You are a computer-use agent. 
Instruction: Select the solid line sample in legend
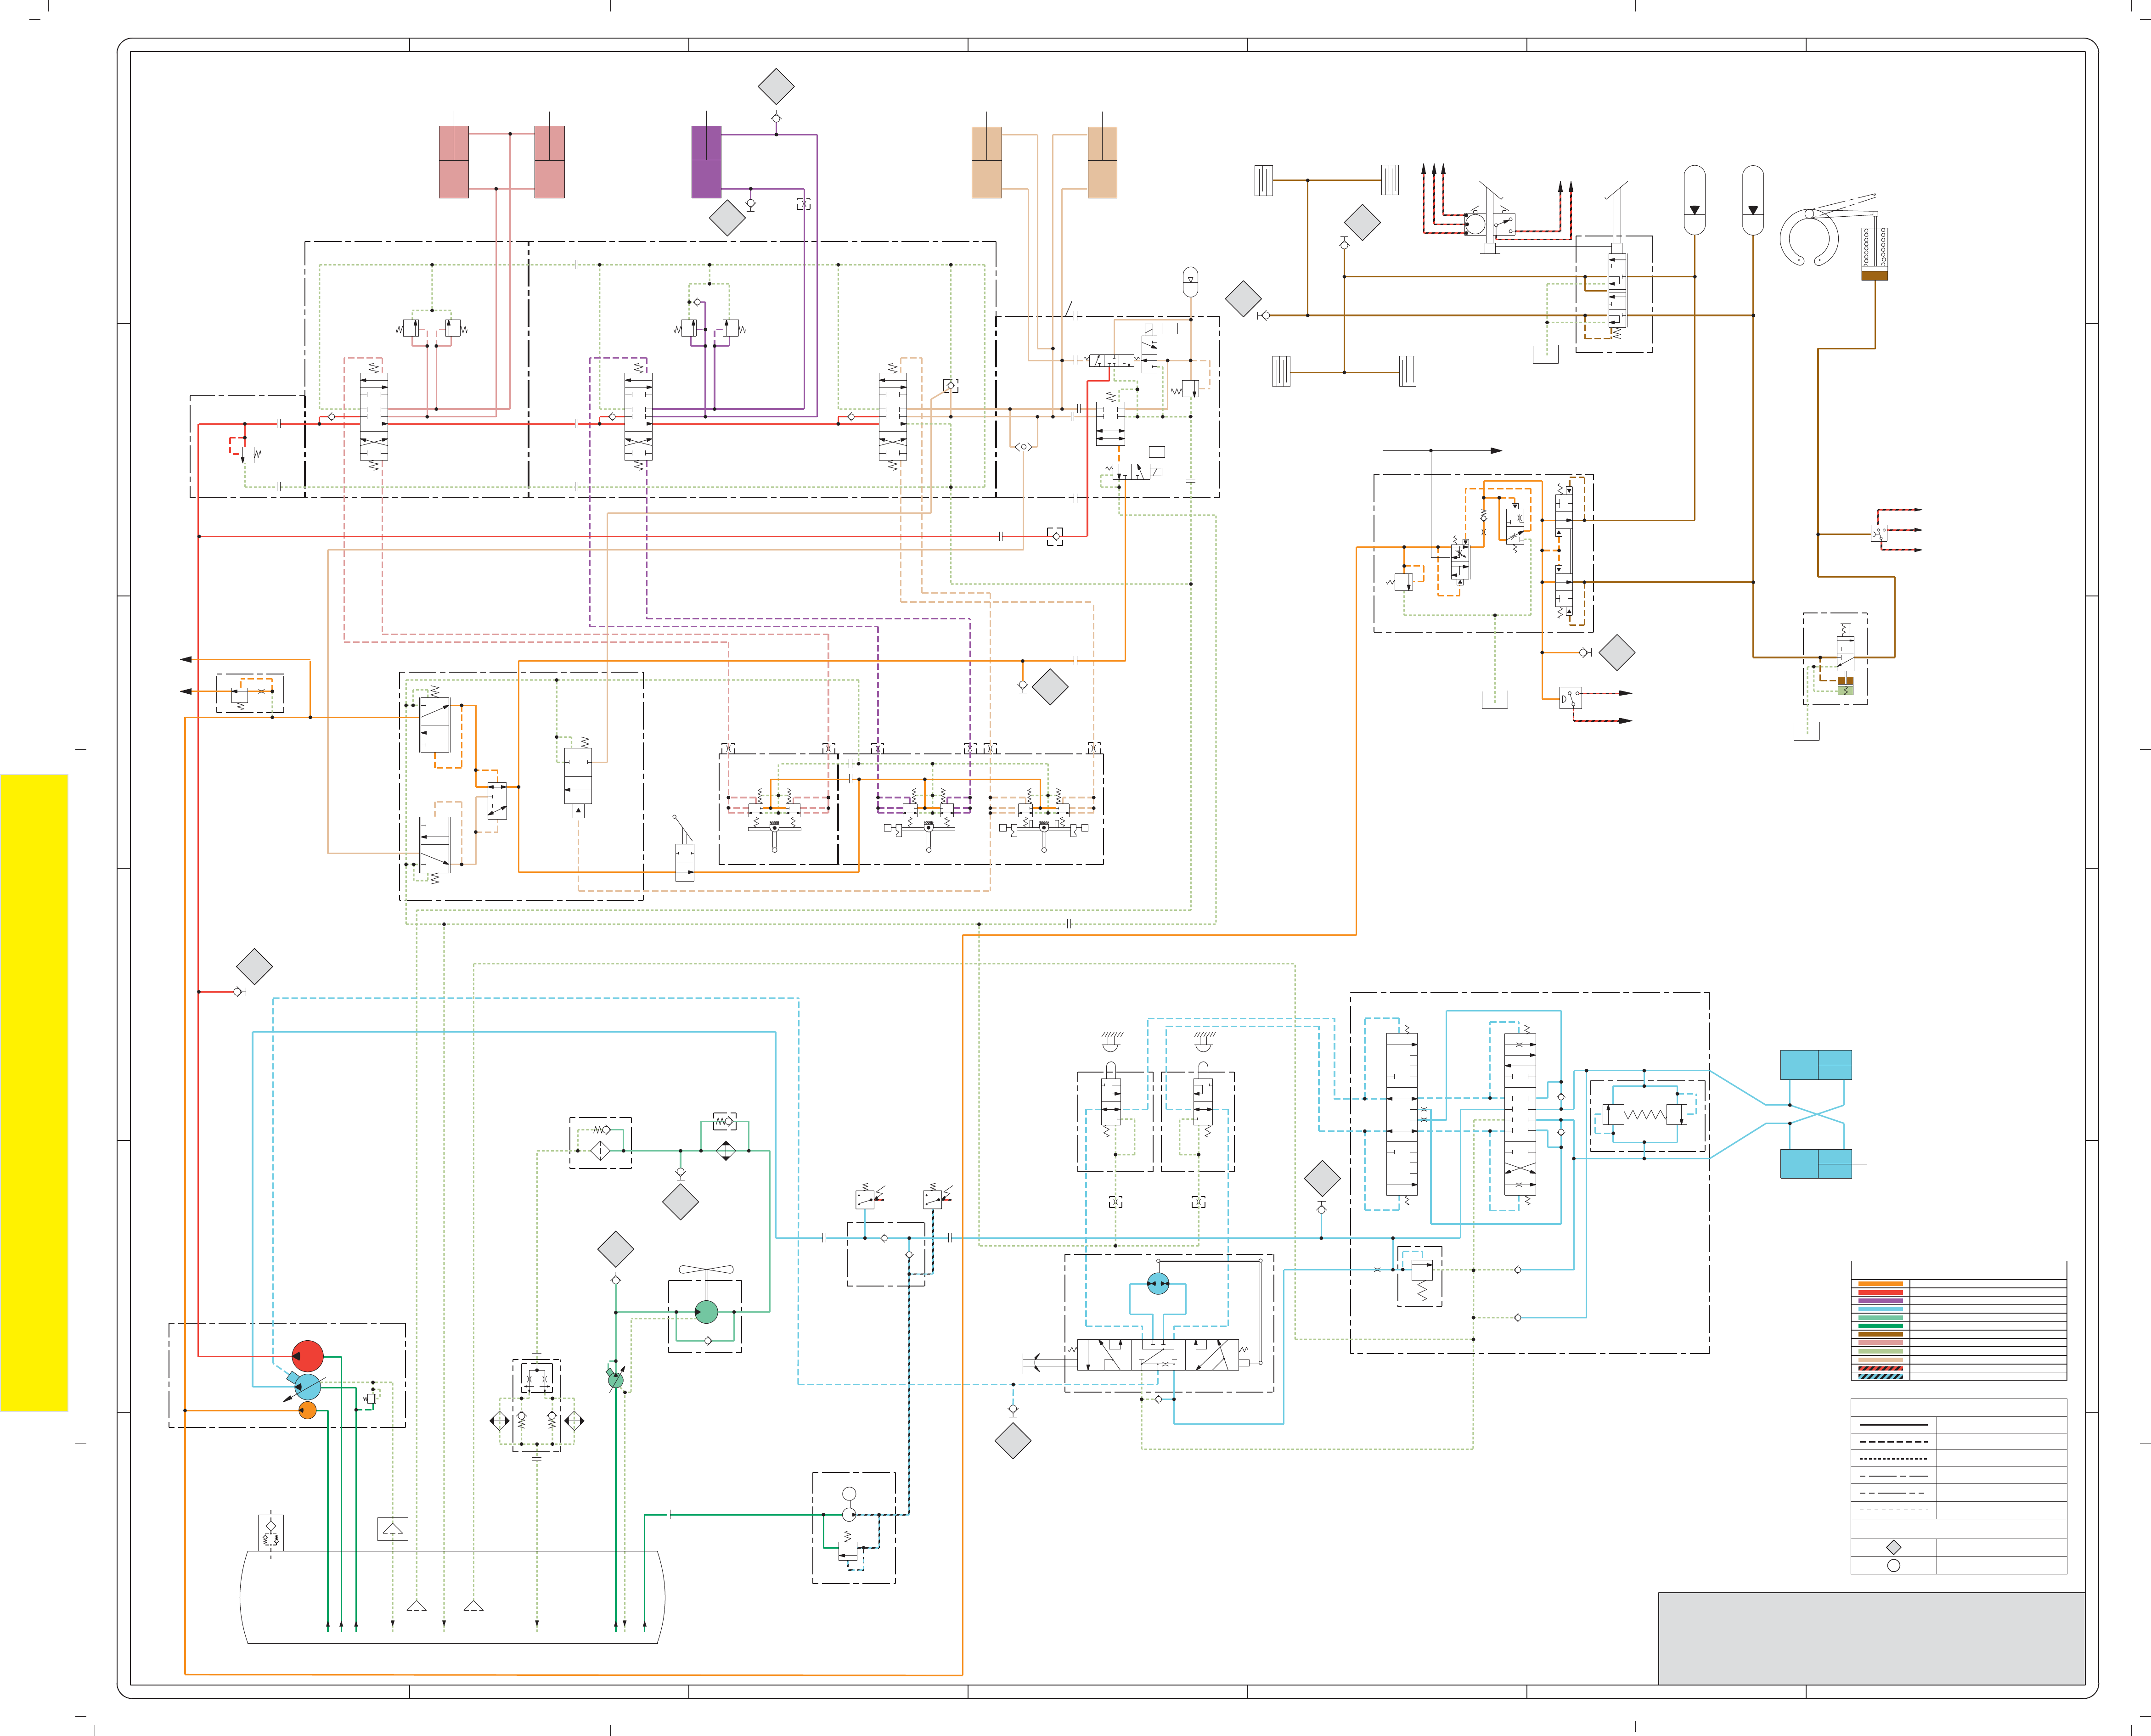pos(1894,1425)
